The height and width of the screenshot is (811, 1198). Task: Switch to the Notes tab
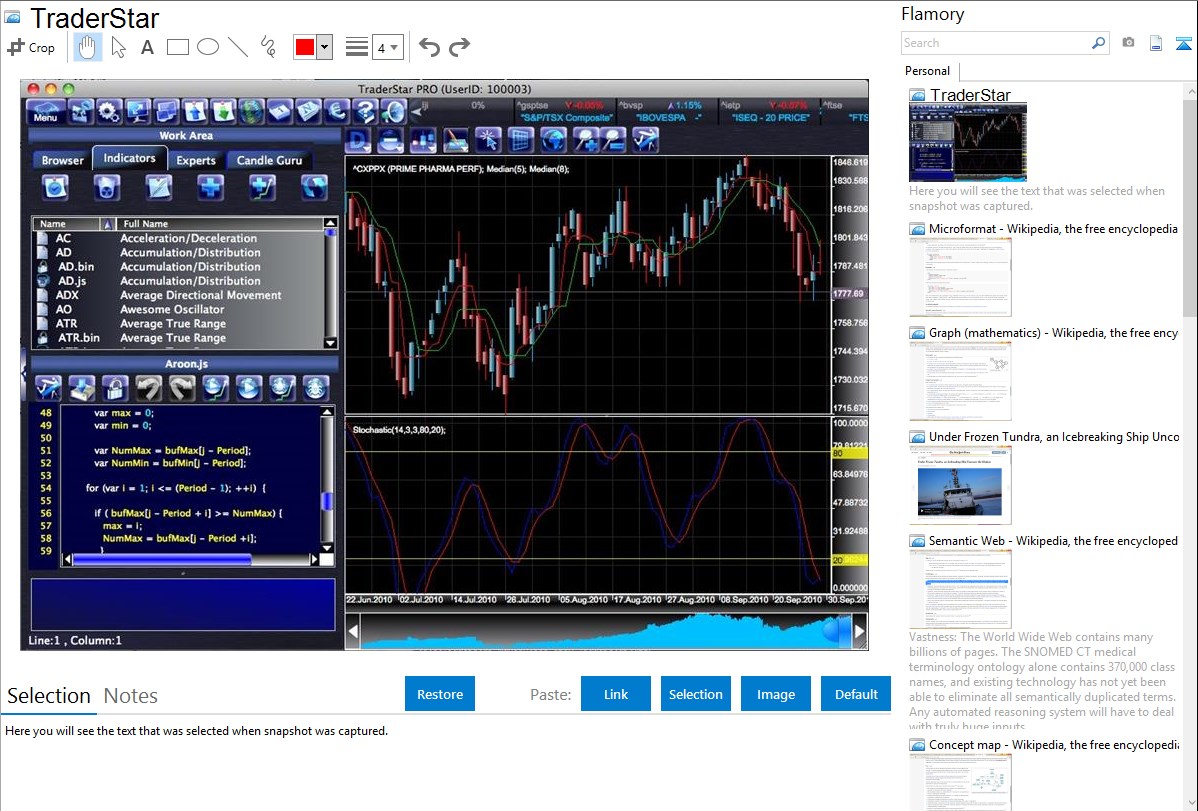click(x=131, y=696)
